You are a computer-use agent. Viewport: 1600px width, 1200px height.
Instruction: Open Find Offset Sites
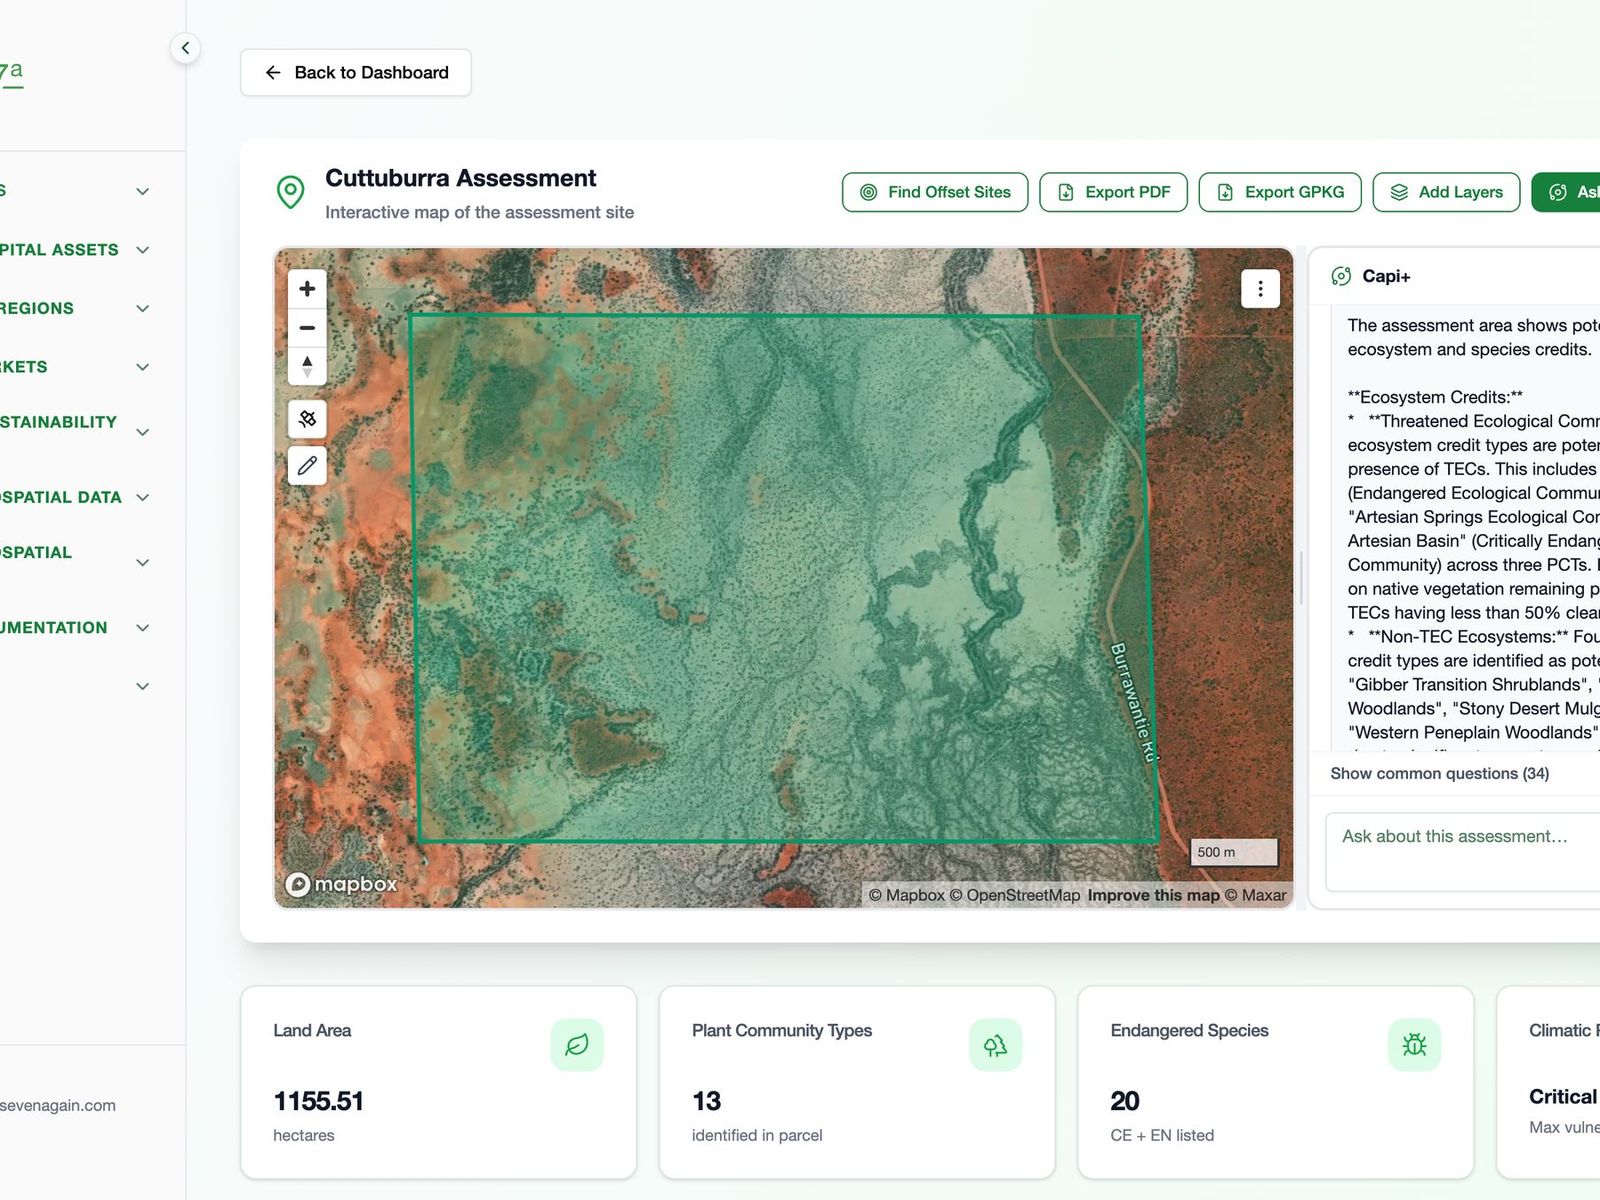935,192
